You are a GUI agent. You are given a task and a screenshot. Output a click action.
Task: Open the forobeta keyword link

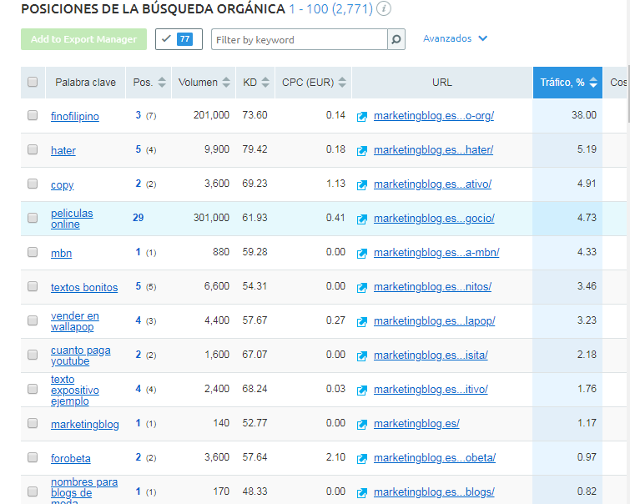coord(71,459)
